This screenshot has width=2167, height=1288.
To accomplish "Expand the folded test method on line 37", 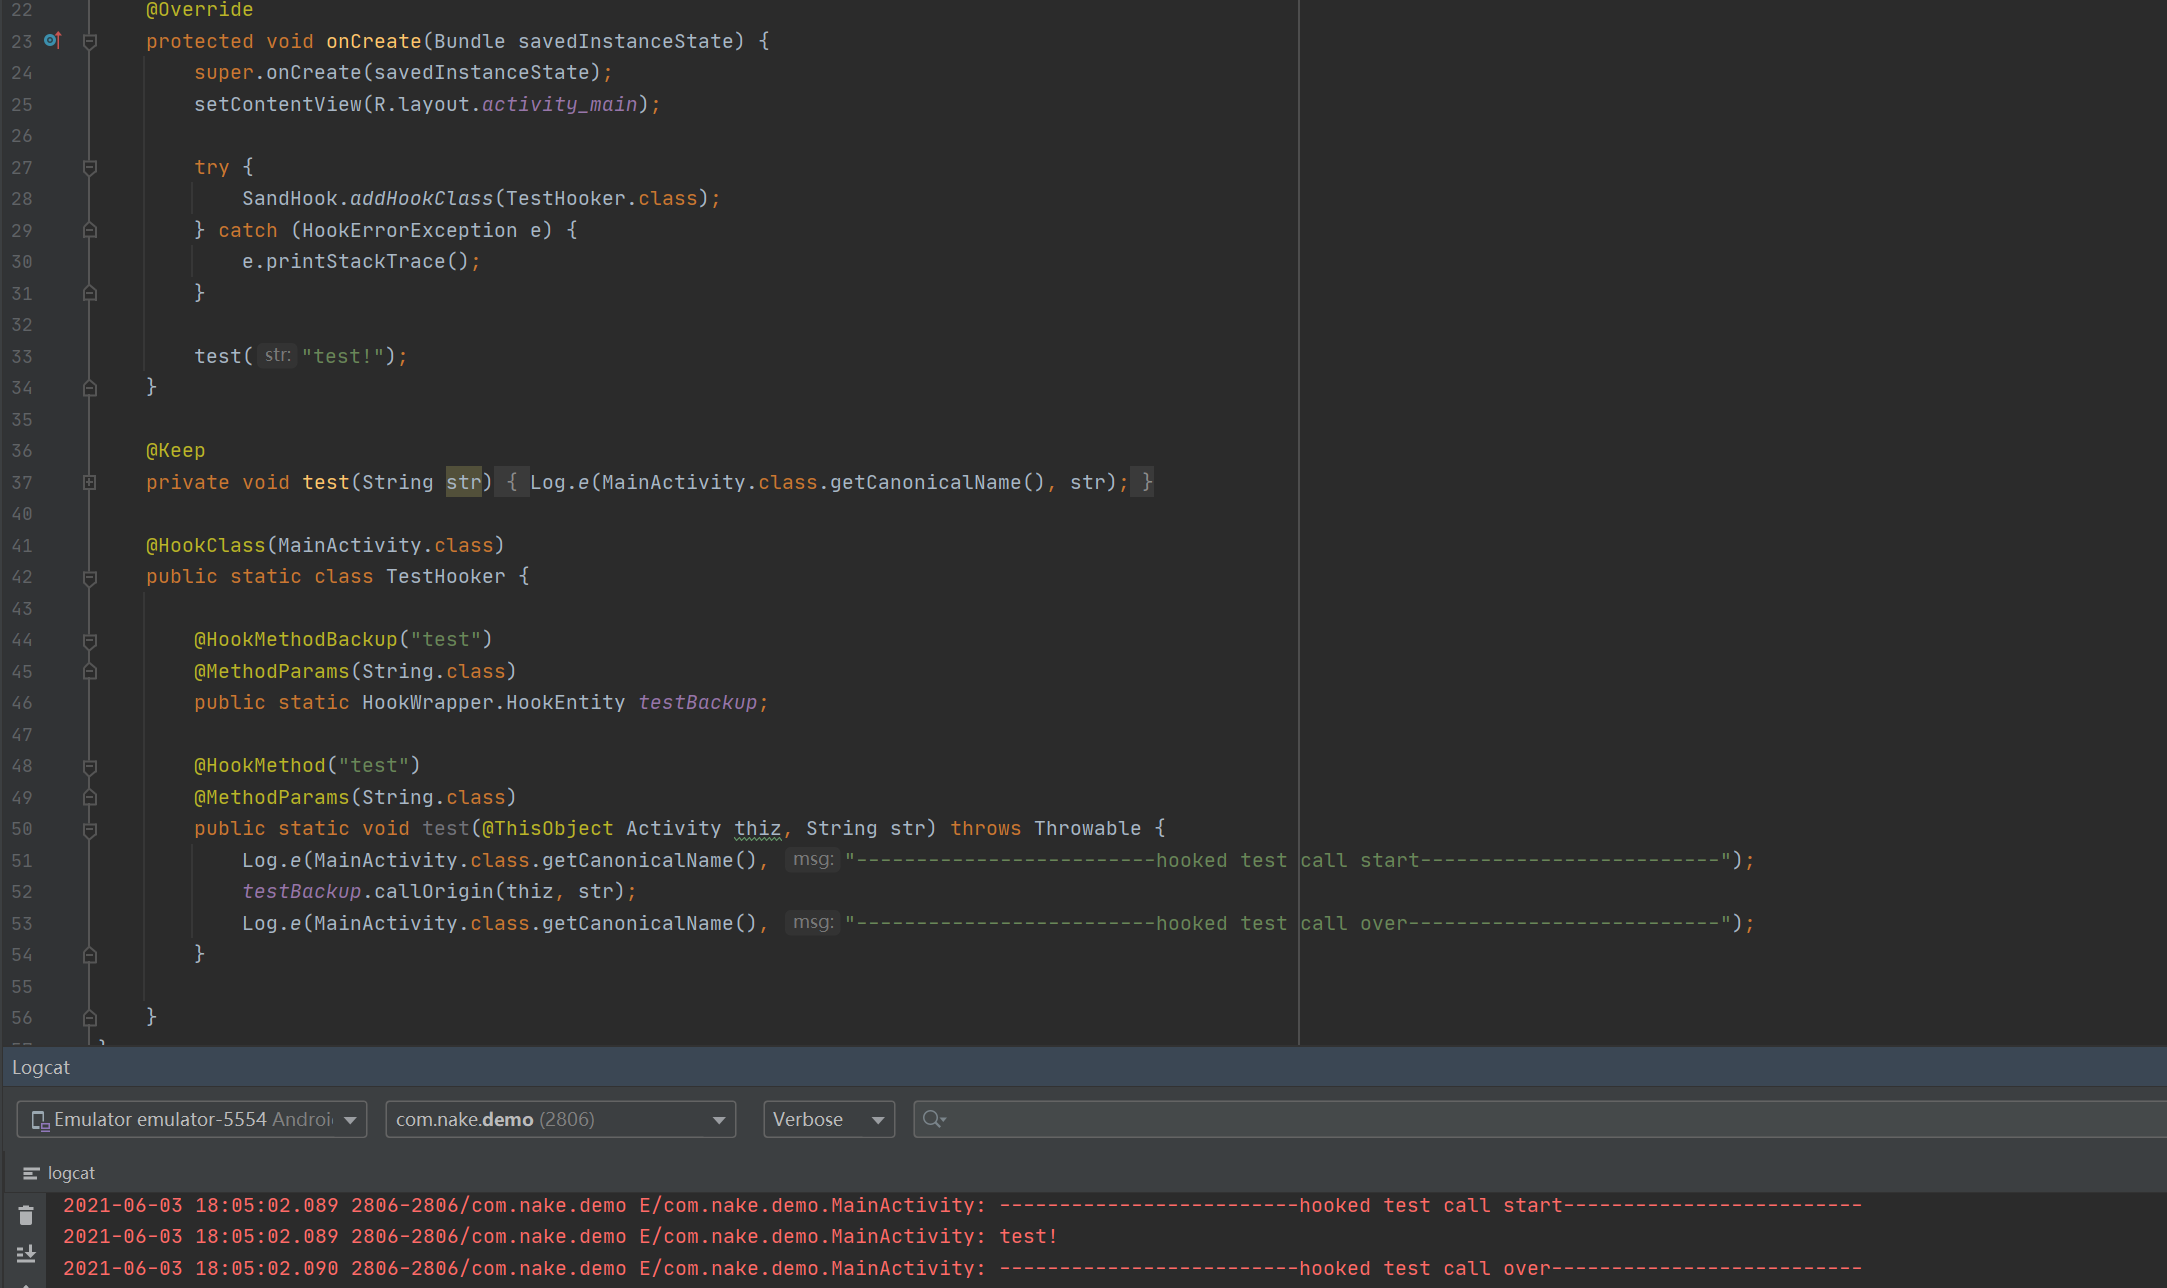I will click(90, 483).
